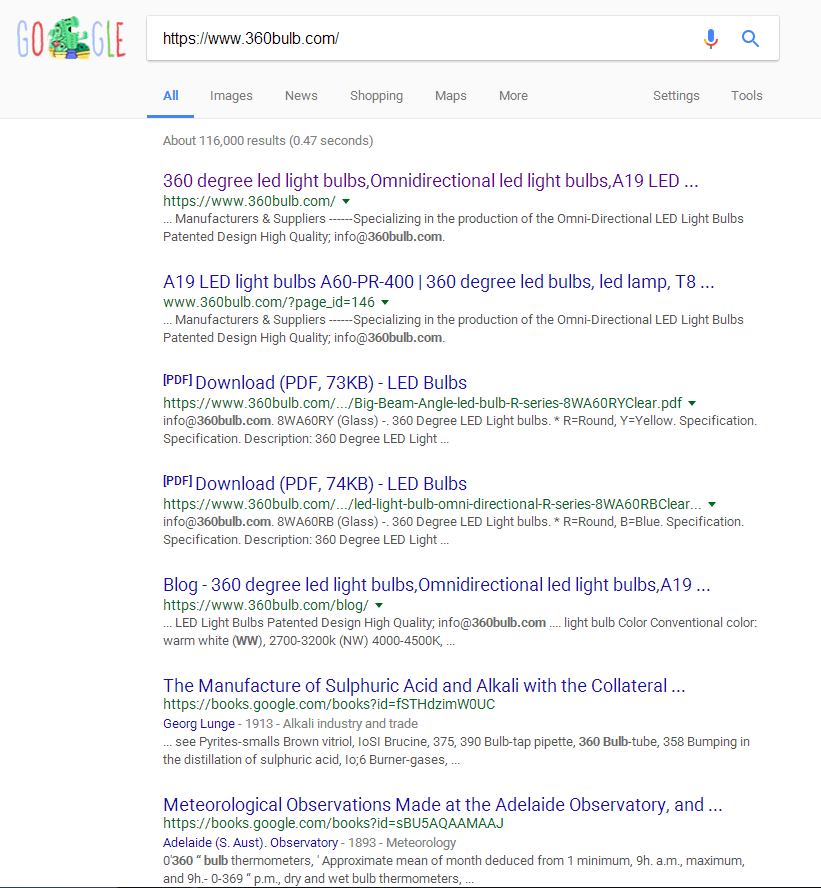Expand dropdown arrow beside ?page_id=146 URL
The width and height of the screenshot is (821, 888).
point(385,302)
